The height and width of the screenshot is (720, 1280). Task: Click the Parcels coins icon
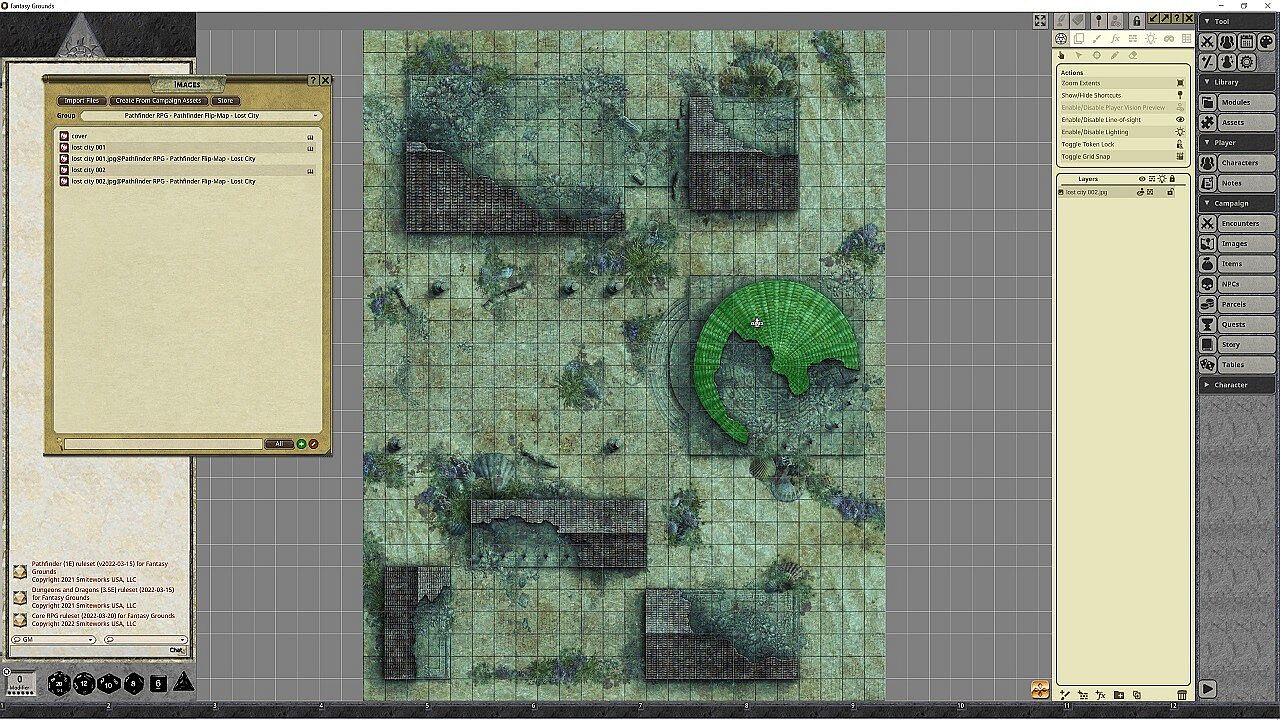(1208, 304)
